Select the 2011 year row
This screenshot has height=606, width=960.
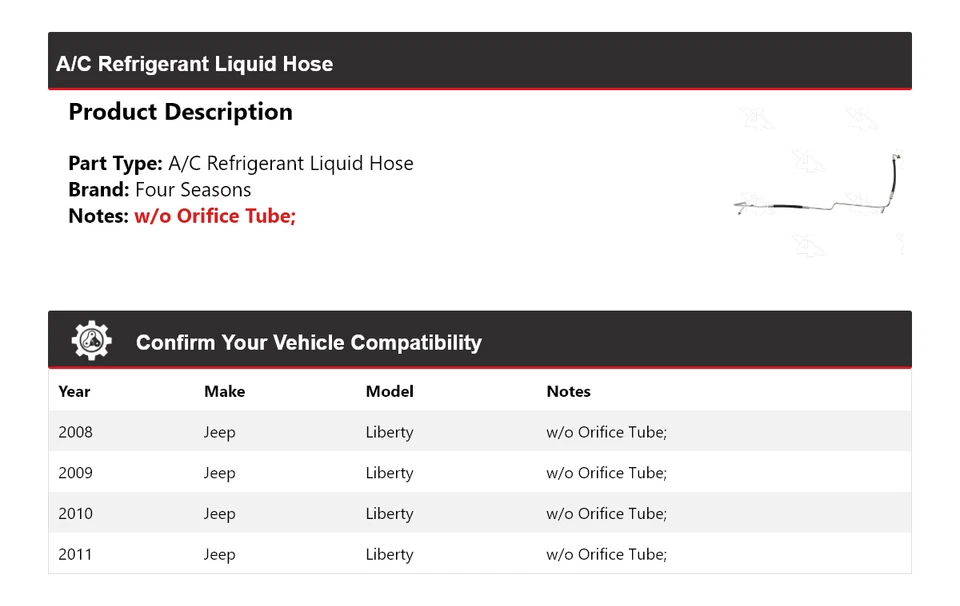coord(75,555)
